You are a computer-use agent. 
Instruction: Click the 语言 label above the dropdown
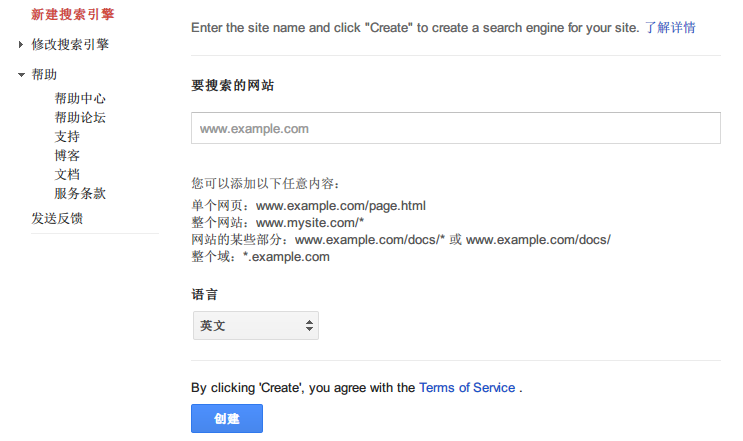point(204,296)
